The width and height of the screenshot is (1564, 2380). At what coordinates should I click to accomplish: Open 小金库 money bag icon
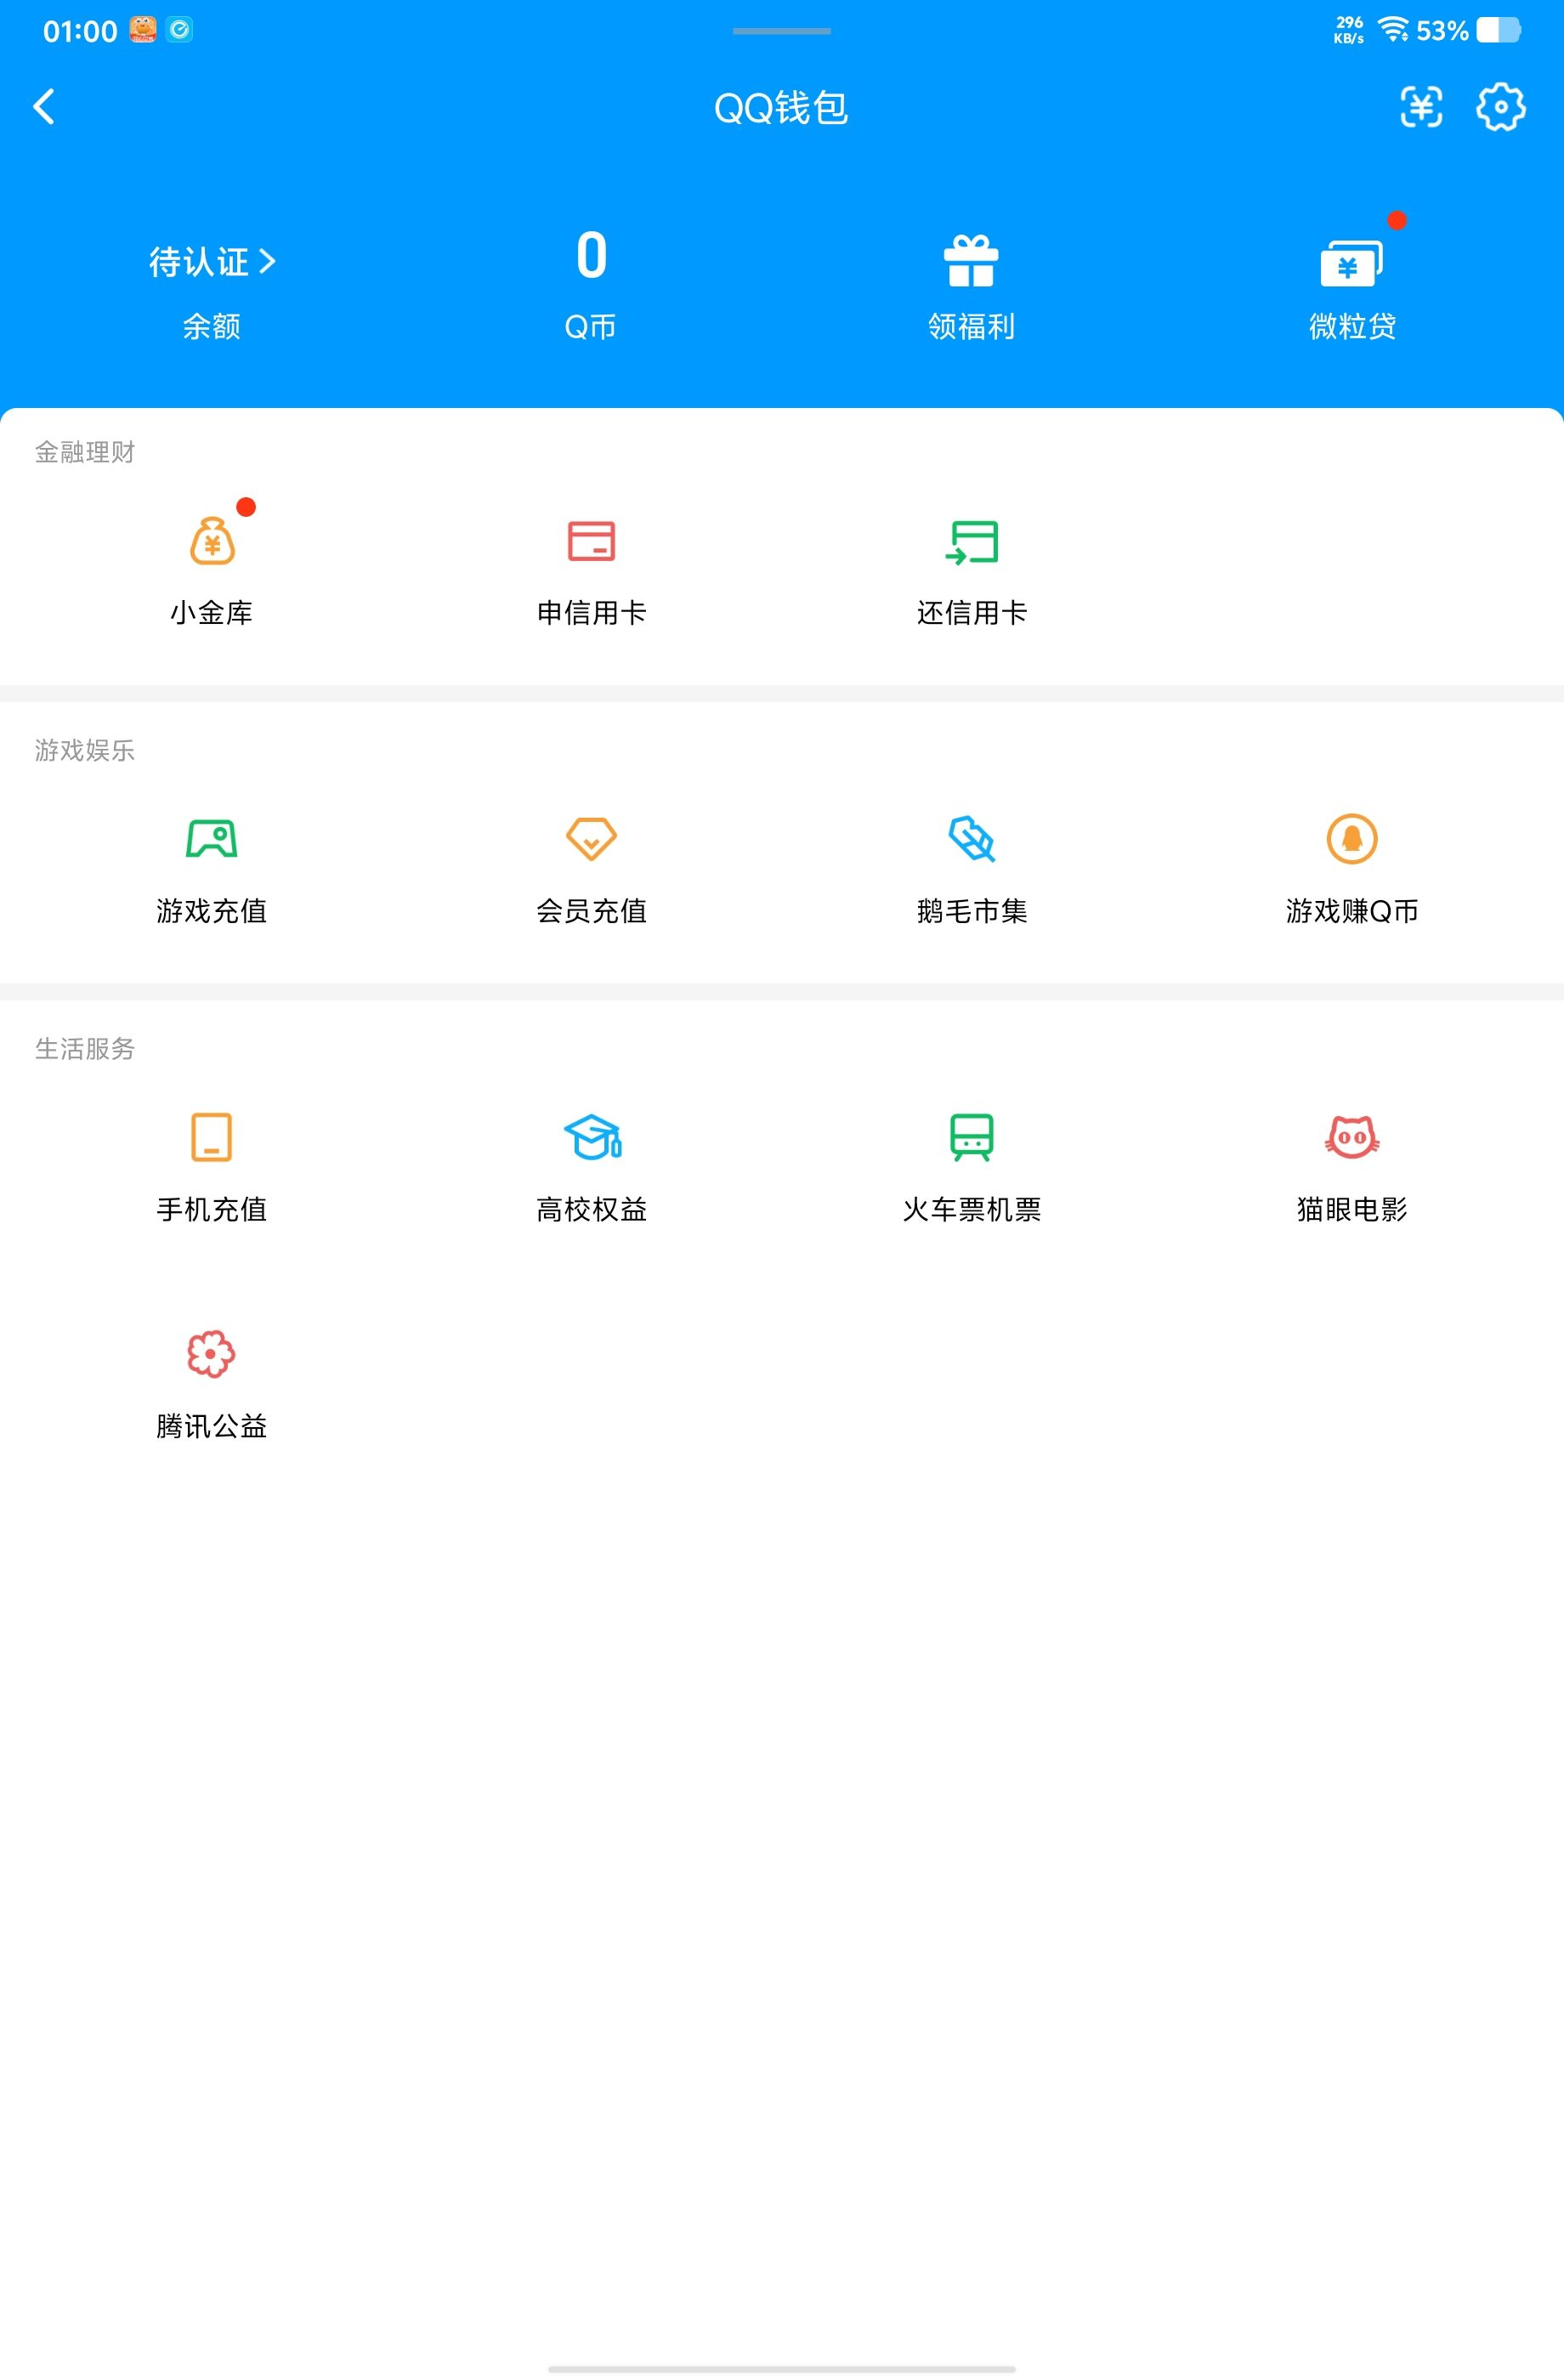click(x=212, y=541)
